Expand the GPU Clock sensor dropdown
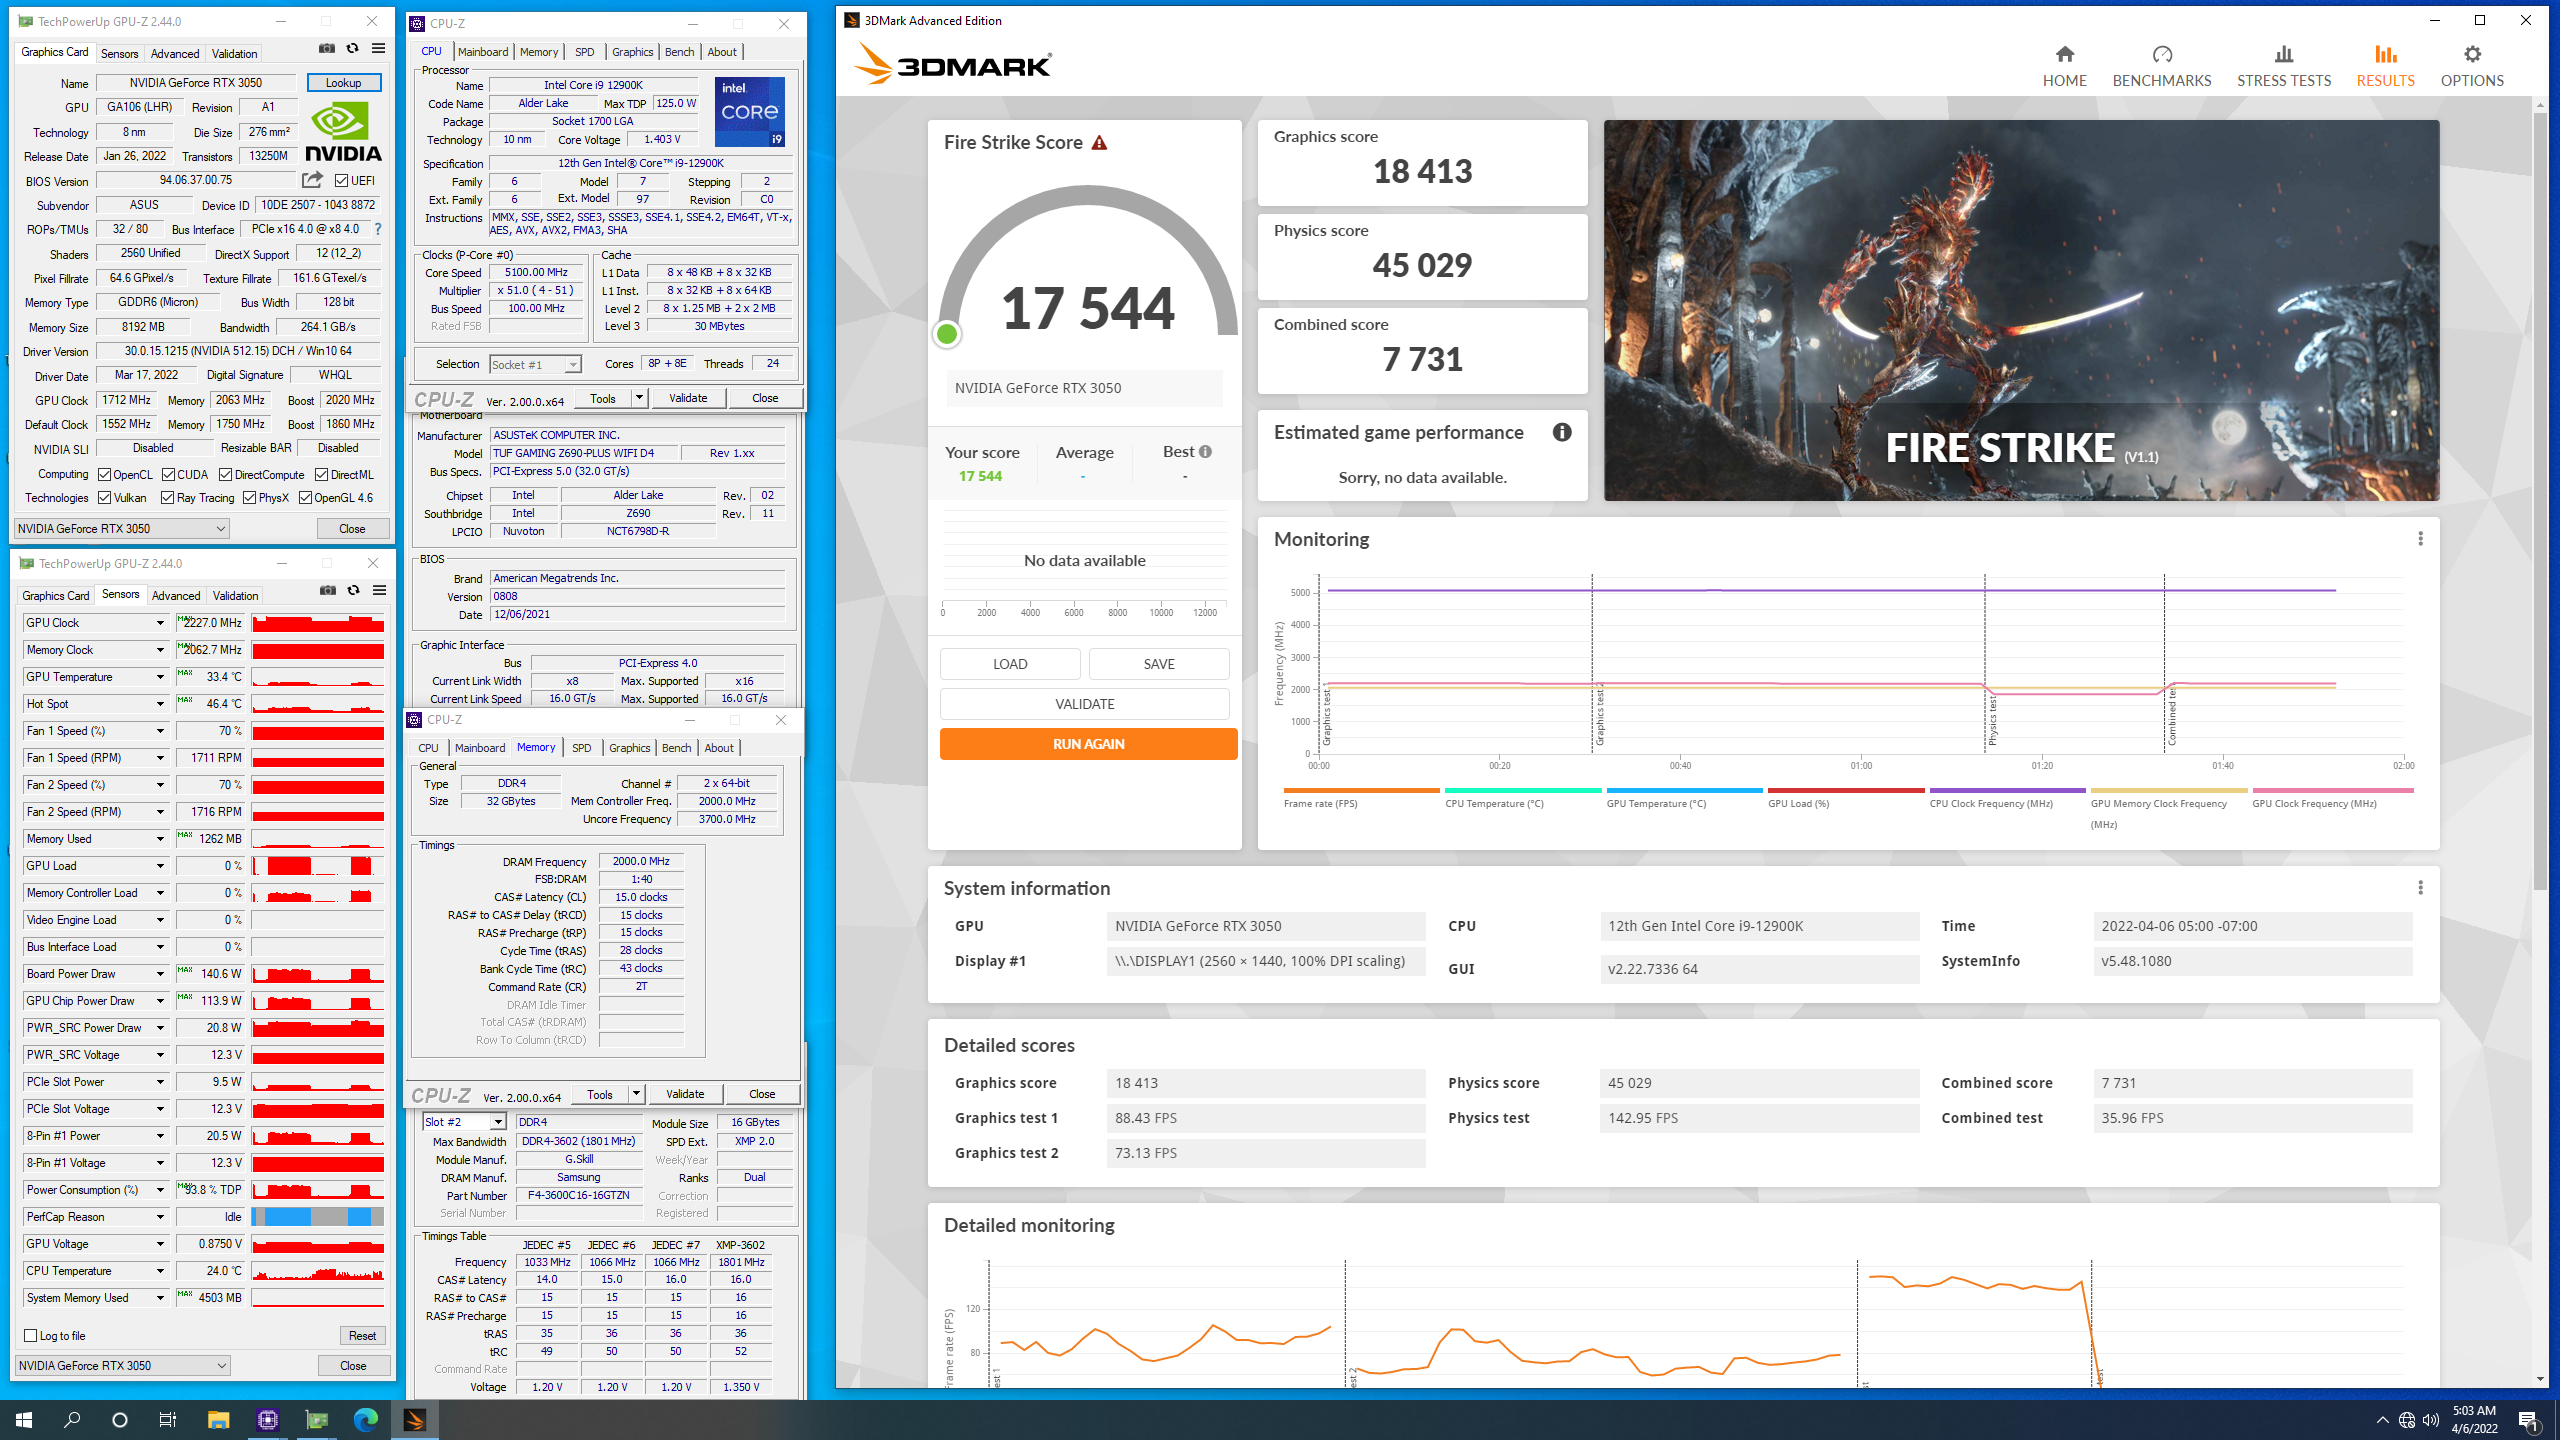Screen dimensions: 2560x1440 click(x=159, y=623)
